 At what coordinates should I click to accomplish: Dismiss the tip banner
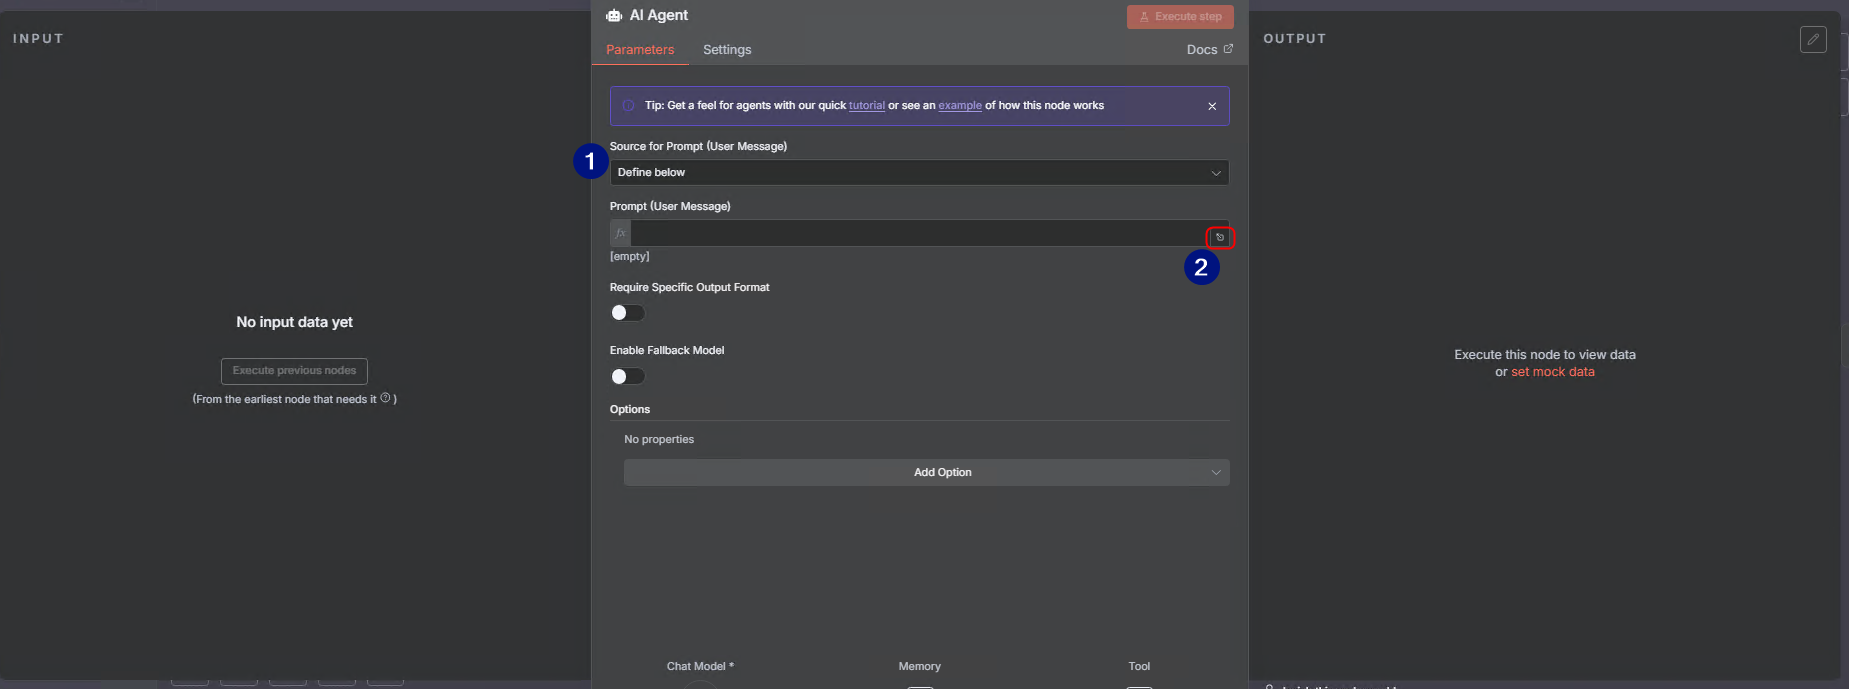[x=1212, y=106]
